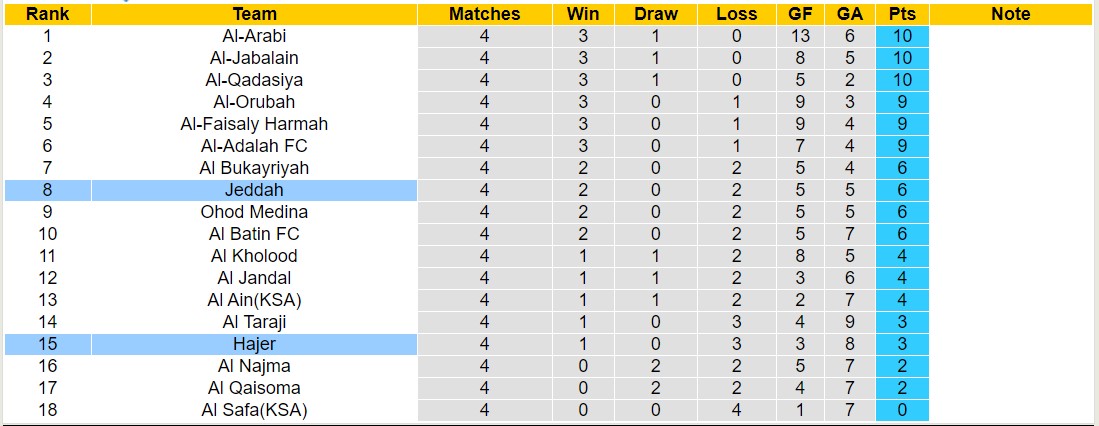Click the GF column header
The width and height of the screenshot is (1099, 426).
[x=800, y=14]
